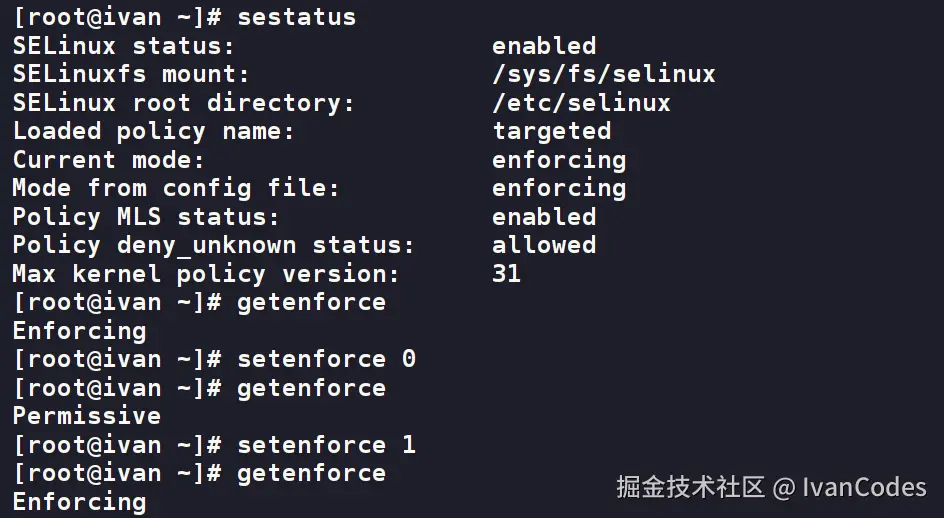Click the enabled value beside Policy MLS status

point(544,217)
